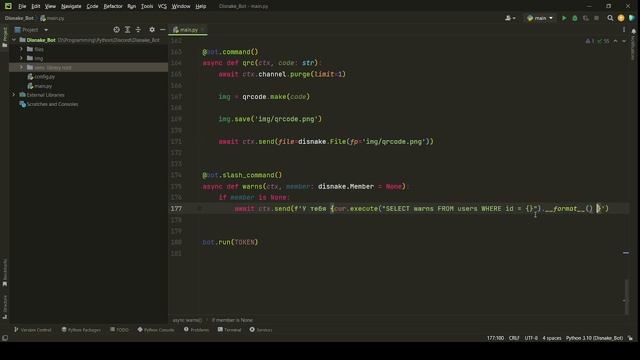Open the Run menu
Image resolution: width=640 pixels, height=360 pixels.
tap(131, 6)
